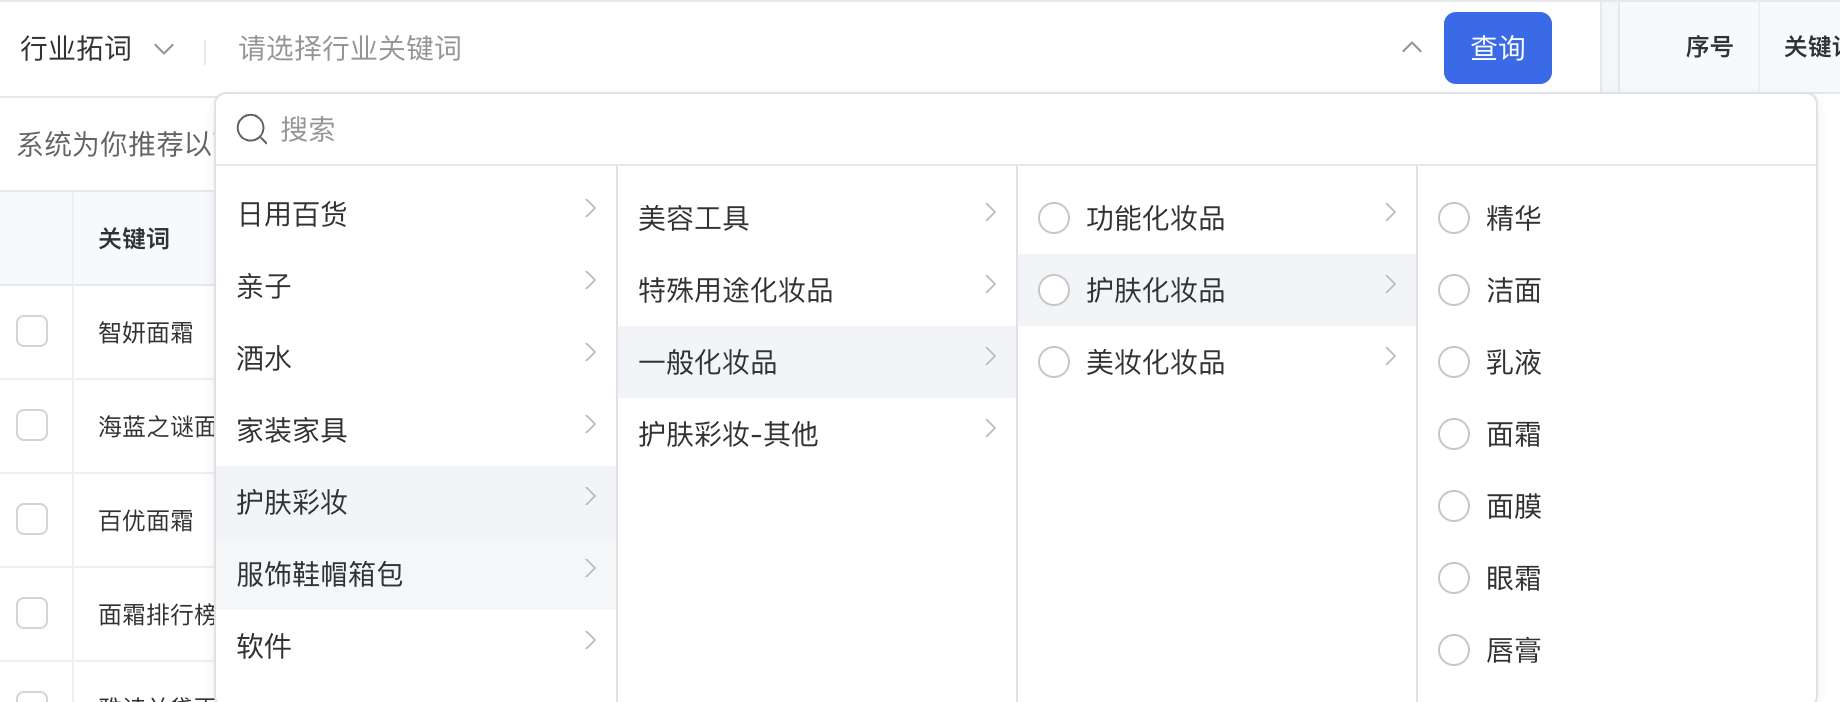
Task: Open the 护肤彩妆 category
Action: pyautogui.click(x=292, y=502)
